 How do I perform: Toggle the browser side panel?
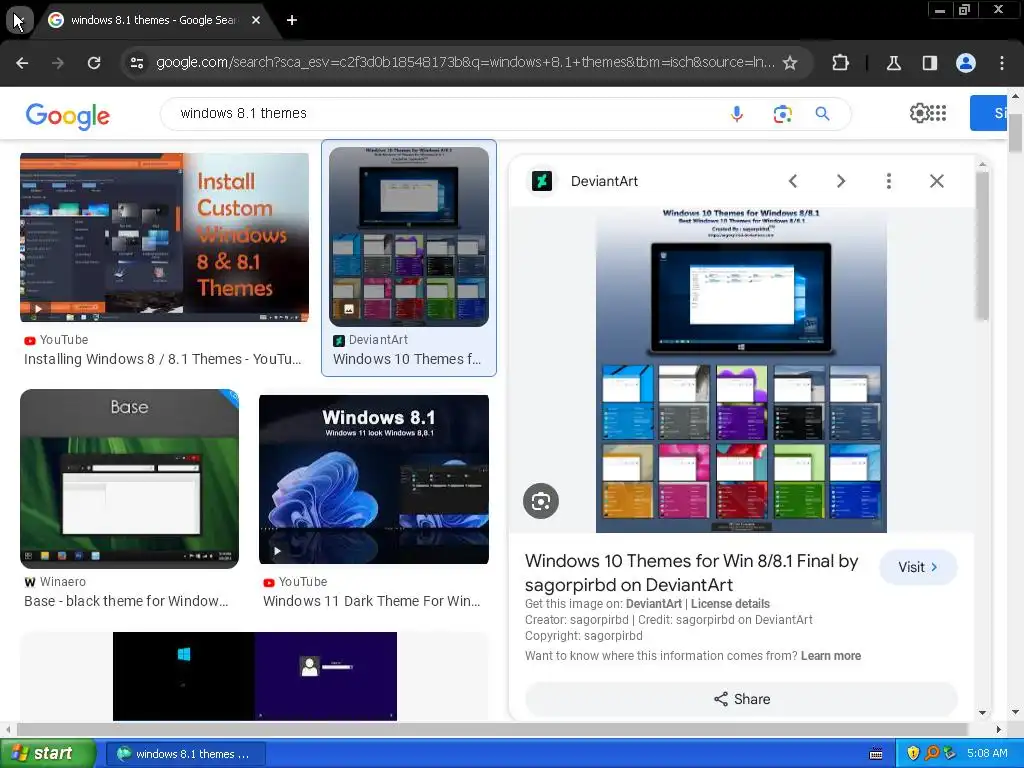[929, 63]
